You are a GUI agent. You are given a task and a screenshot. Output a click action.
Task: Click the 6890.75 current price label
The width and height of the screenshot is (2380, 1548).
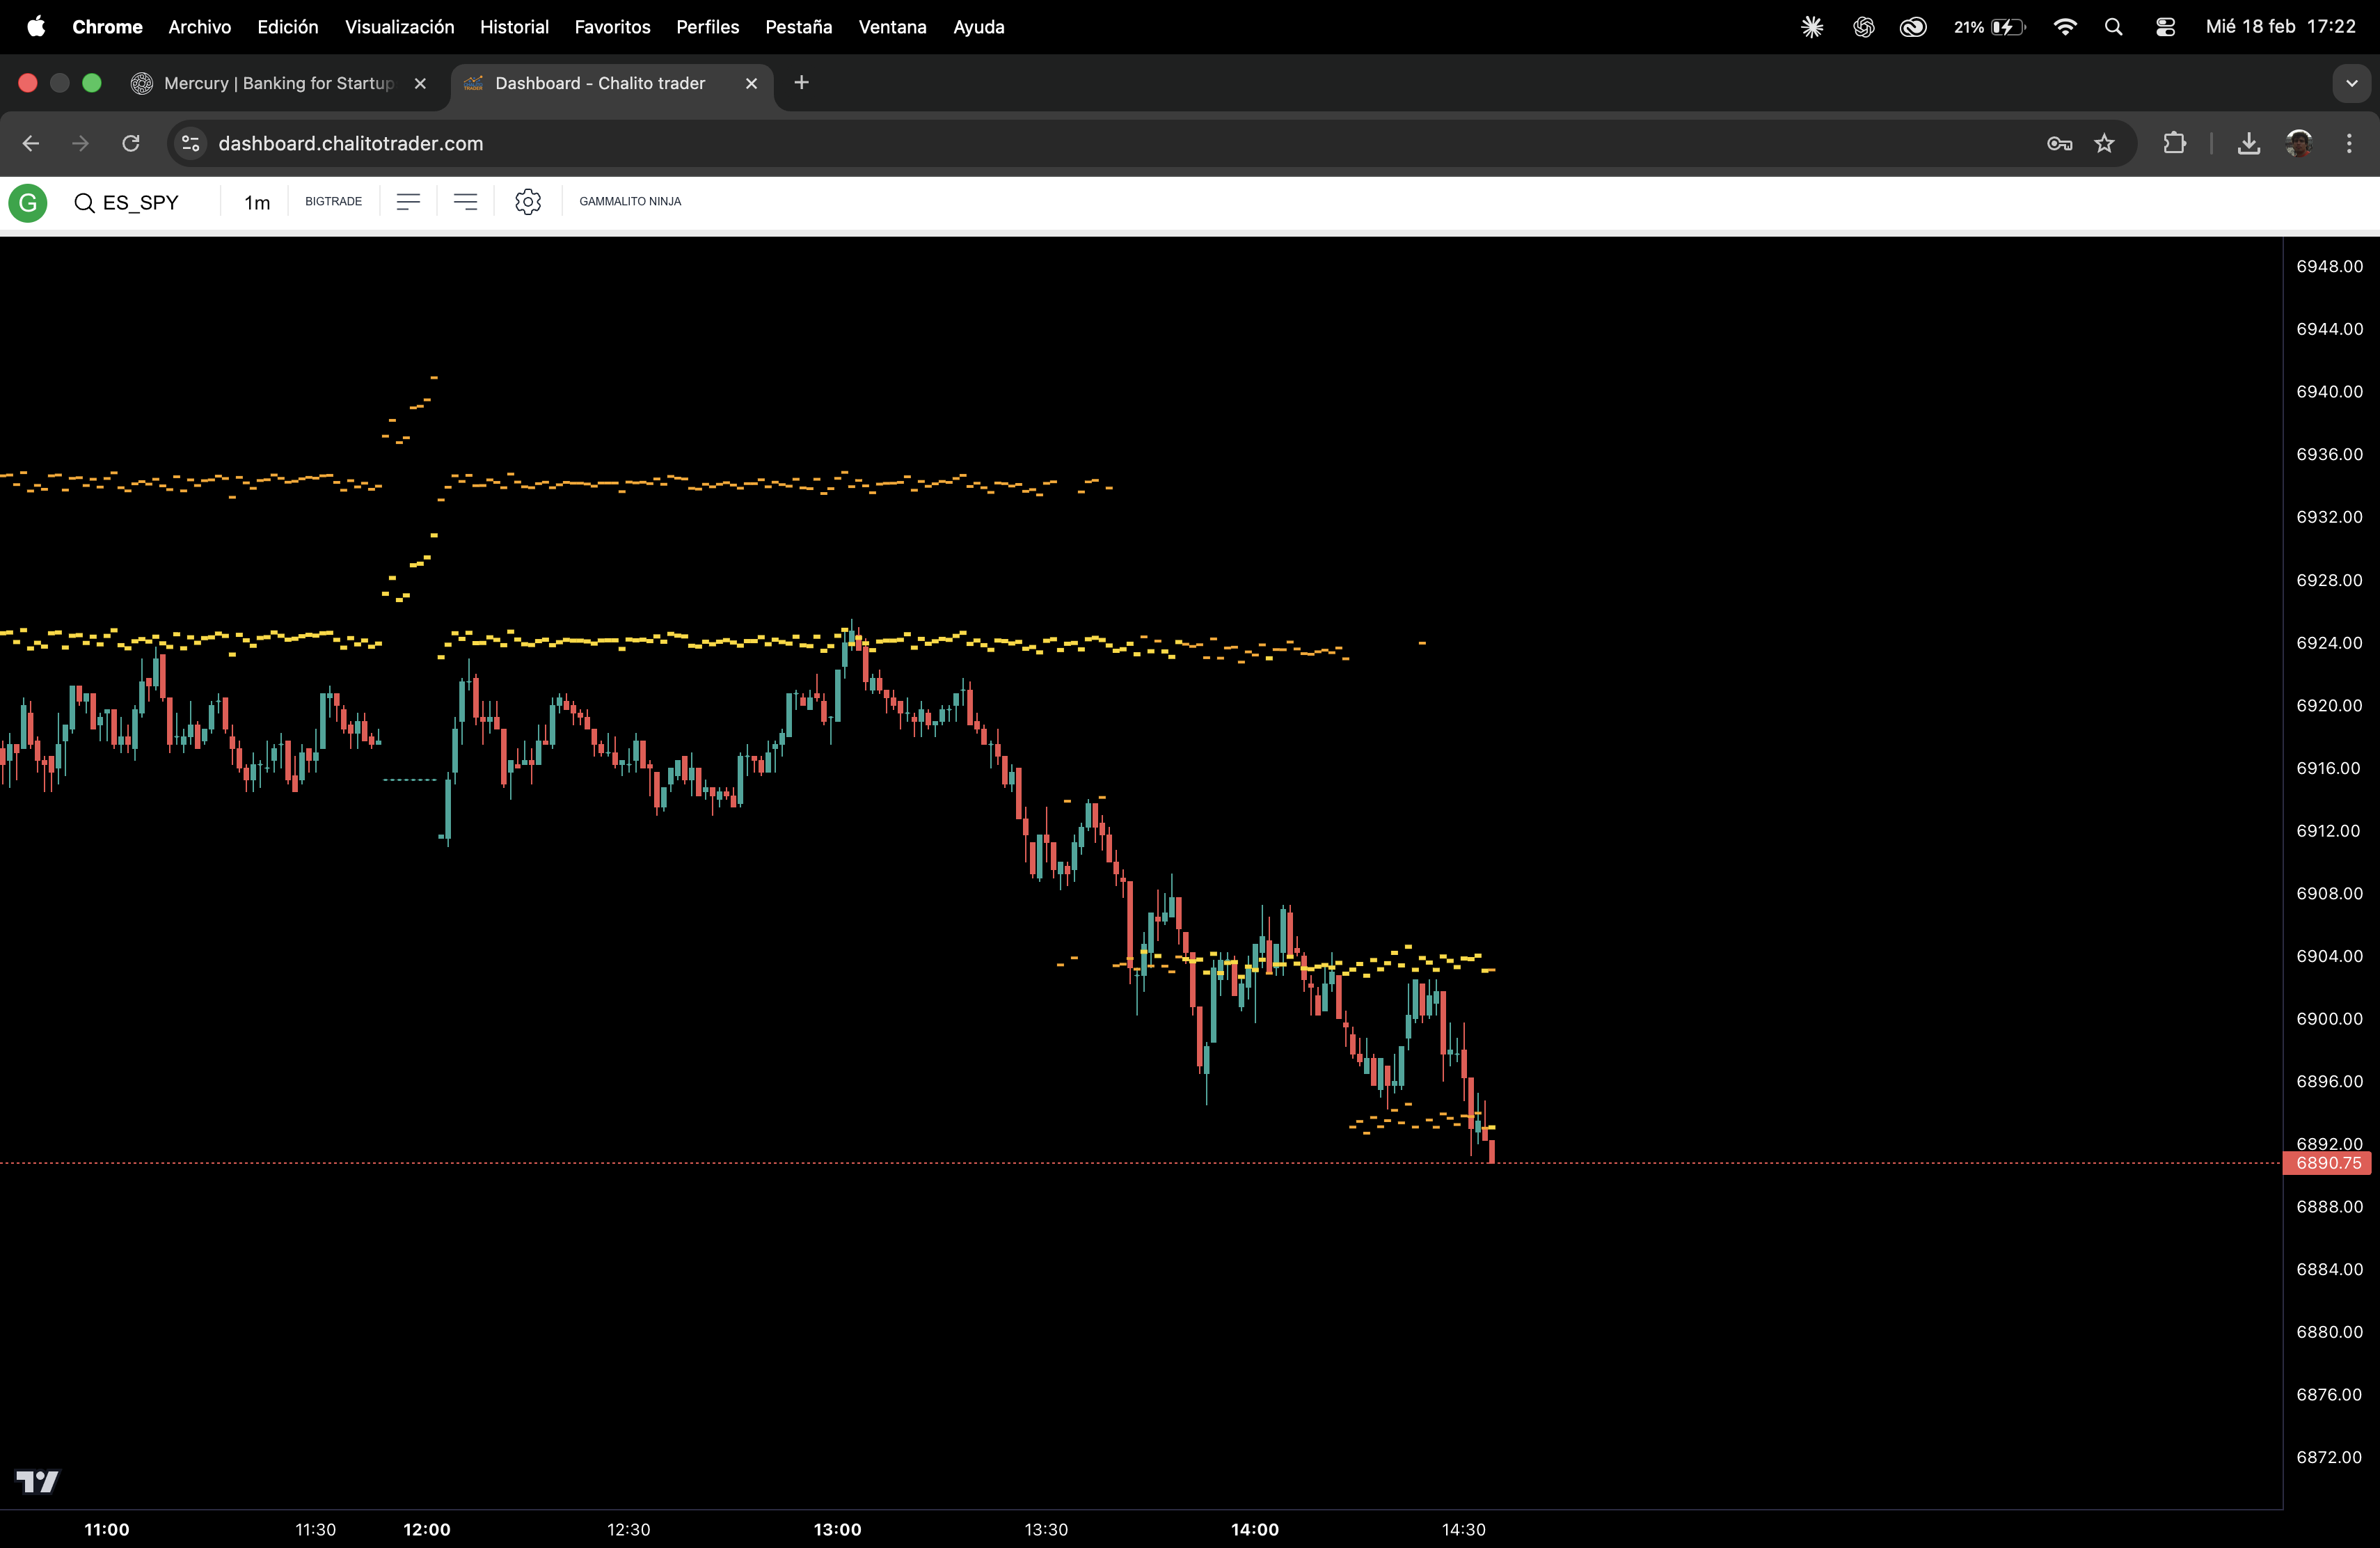click(2328, 1163)
